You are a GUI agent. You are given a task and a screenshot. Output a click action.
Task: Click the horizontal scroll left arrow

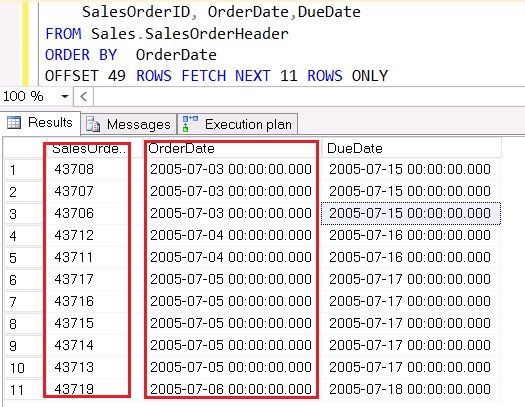[84, 97]
